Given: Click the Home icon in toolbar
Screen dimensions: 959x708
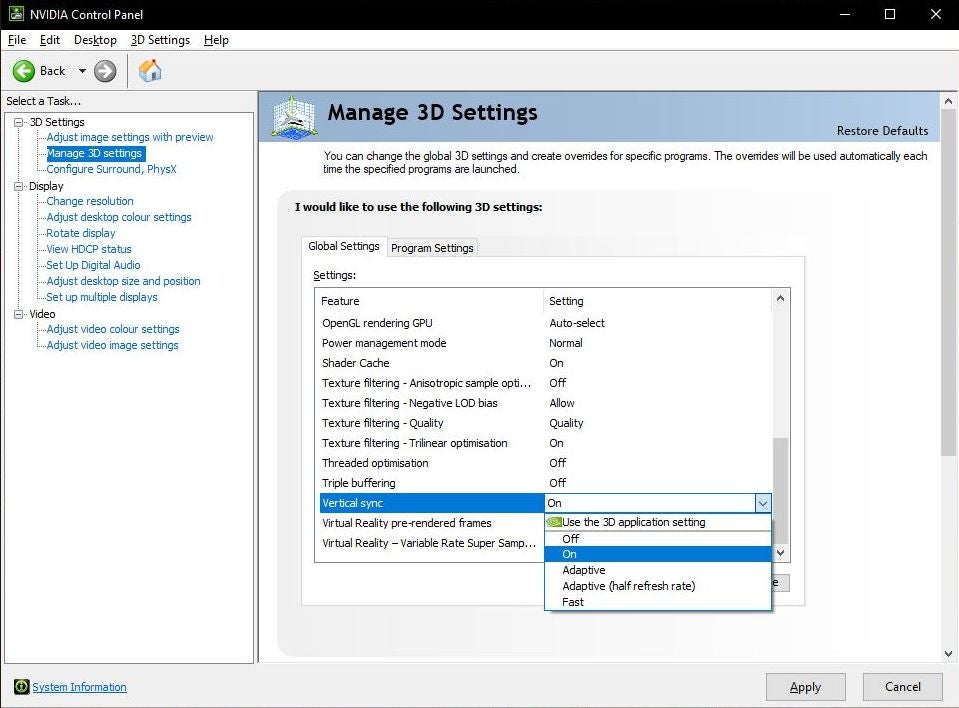Looking at the screenshot, I should (150, 71).
